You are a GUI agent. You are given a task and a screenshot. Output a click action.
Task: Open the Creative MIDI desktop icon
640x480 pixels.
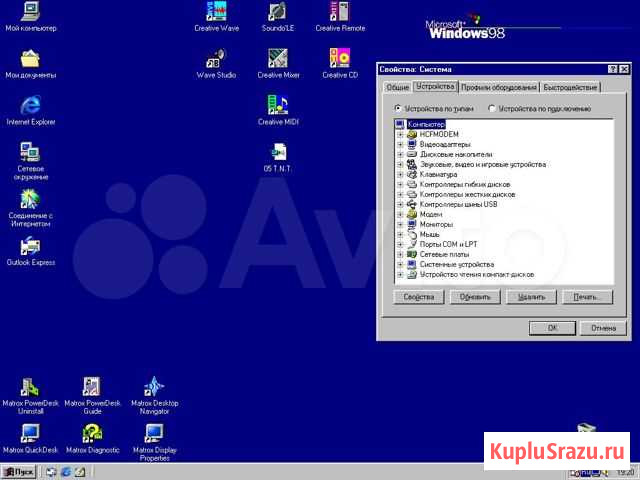tap(278, 110)
